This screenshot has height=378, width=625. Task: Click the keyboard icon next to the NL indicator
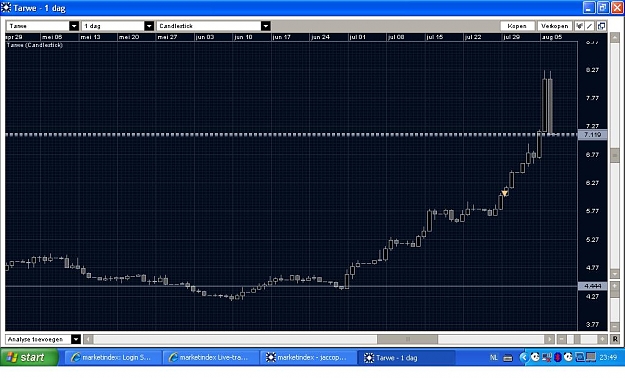pos(507,358)
